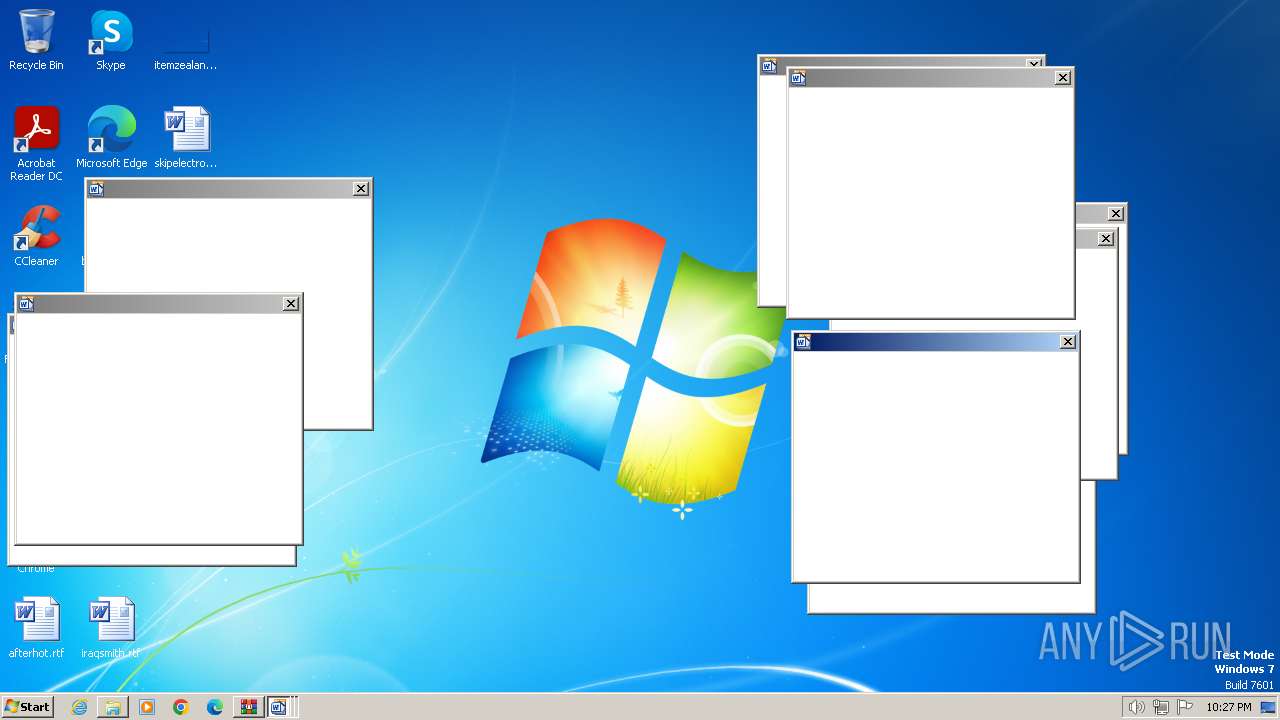The image size is (1280, 720).
Task: Open the network status tray icon
Action: 1161,707
